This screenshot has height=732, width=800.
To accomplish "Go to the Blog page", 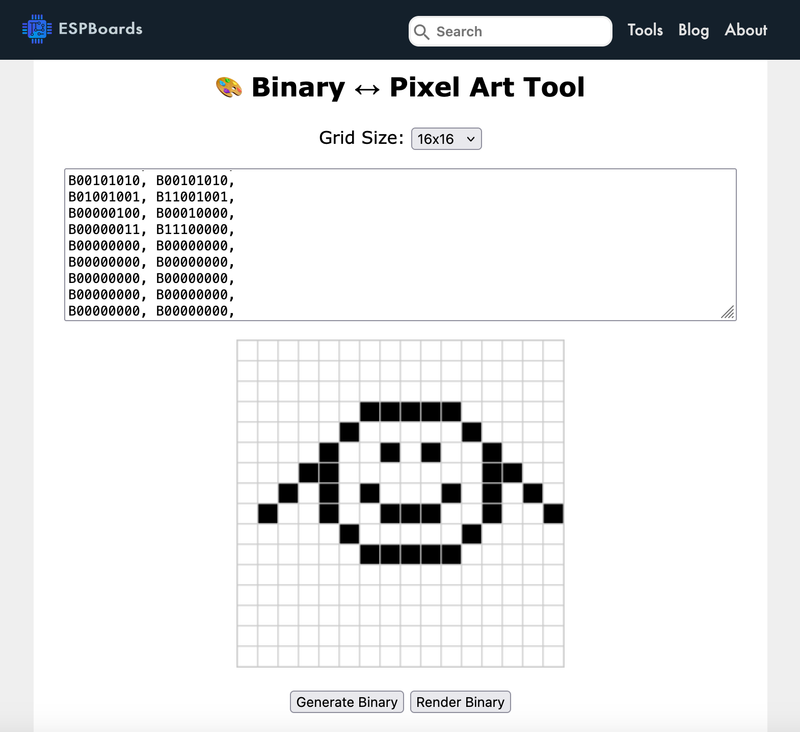I will click(693, 30).
